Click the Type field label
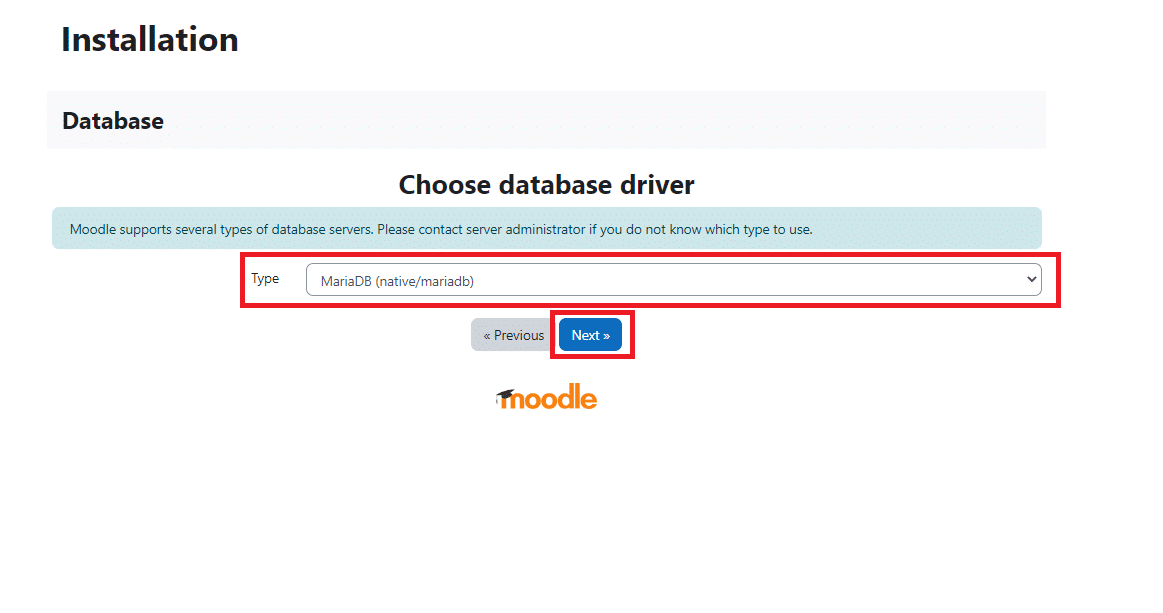Viewport: 1163px width, 613px height. tap(265, 279)
